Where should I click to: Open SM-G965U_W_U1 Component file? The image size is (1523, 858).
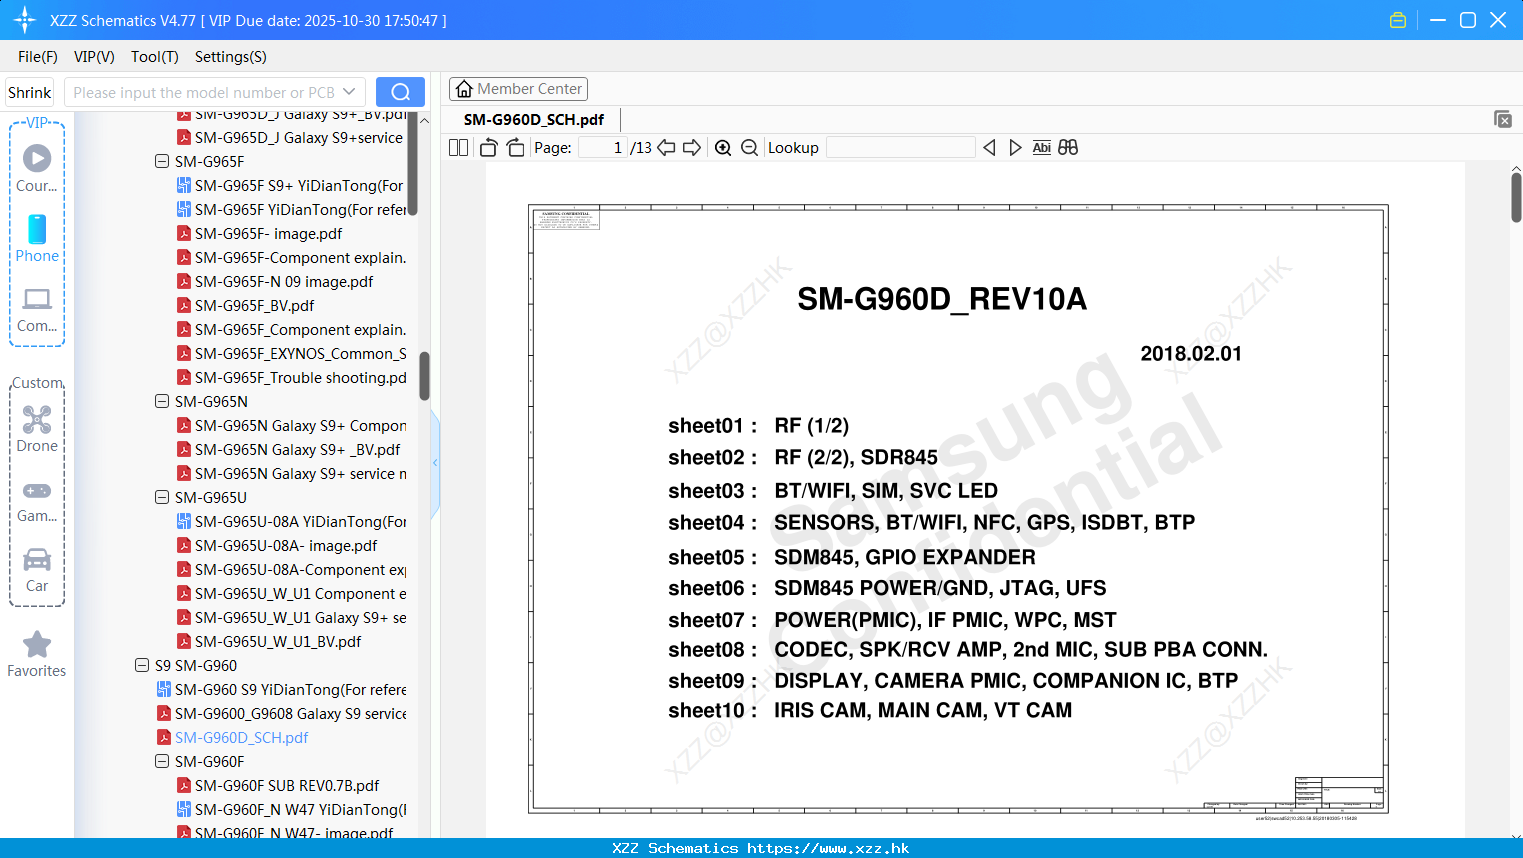click(291, 593)
